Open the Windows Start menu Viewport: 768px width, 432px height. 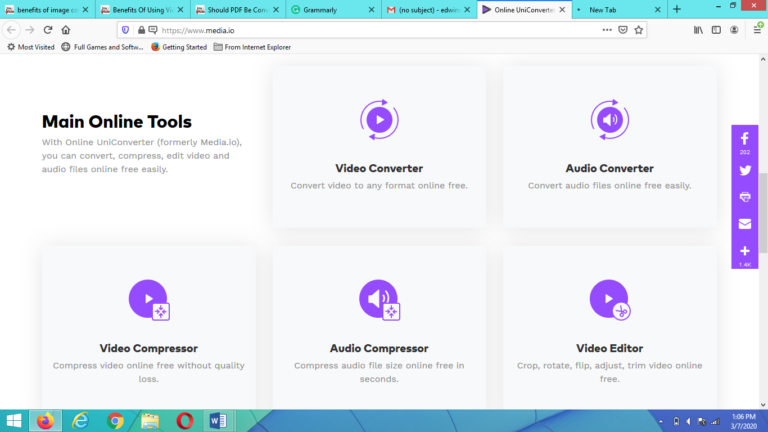tap(14, 421)
